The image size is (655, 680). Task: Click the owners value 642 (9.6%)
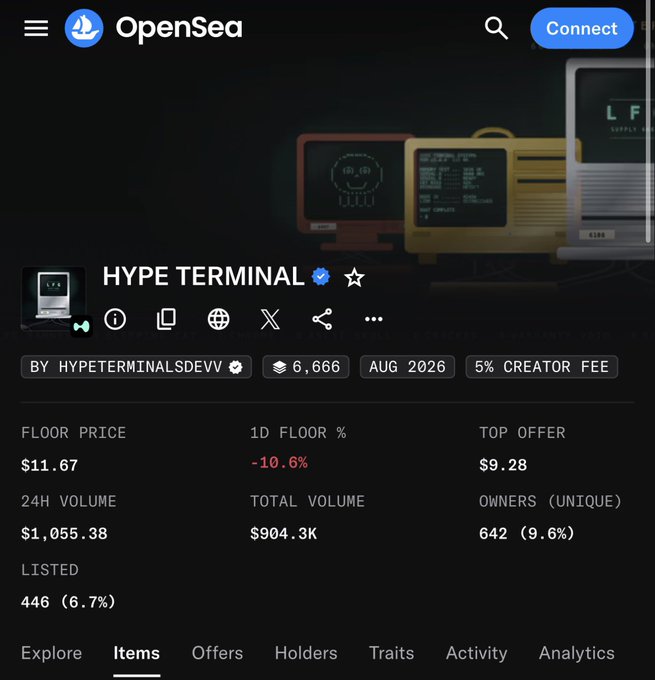point(527,533)
